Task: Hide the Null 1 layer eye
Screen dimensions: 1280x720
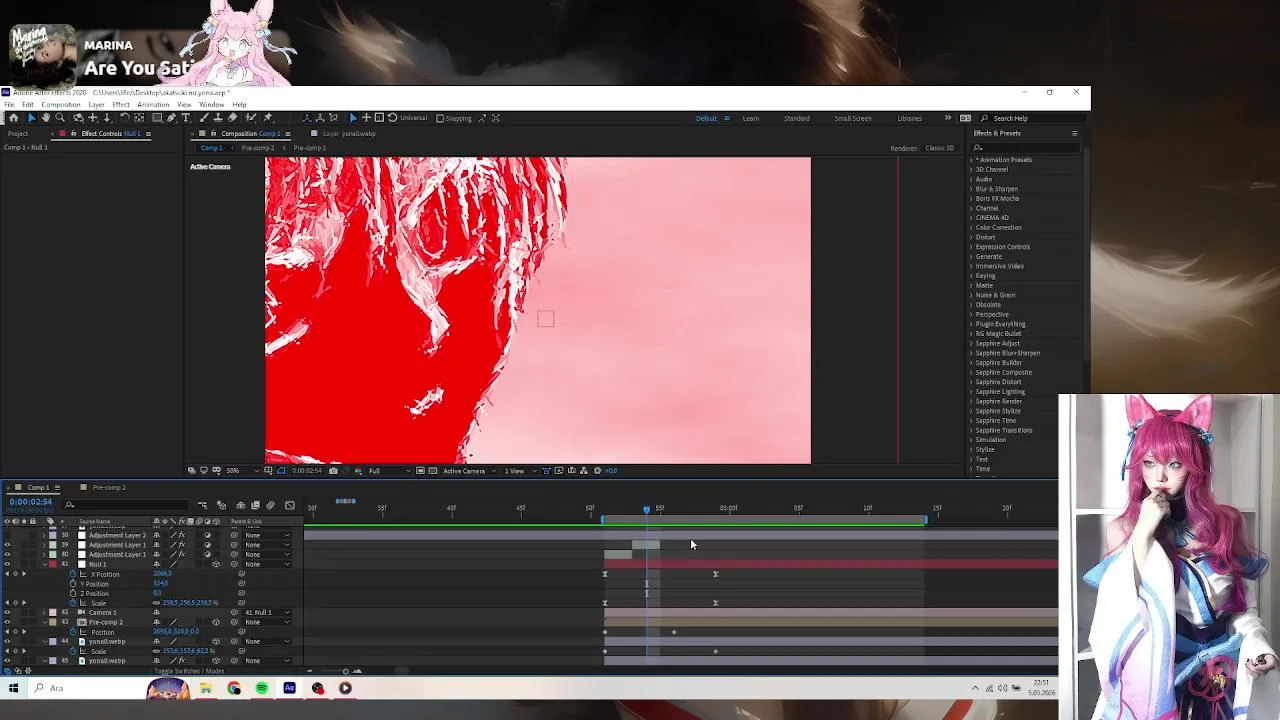Action: [7, 564]
